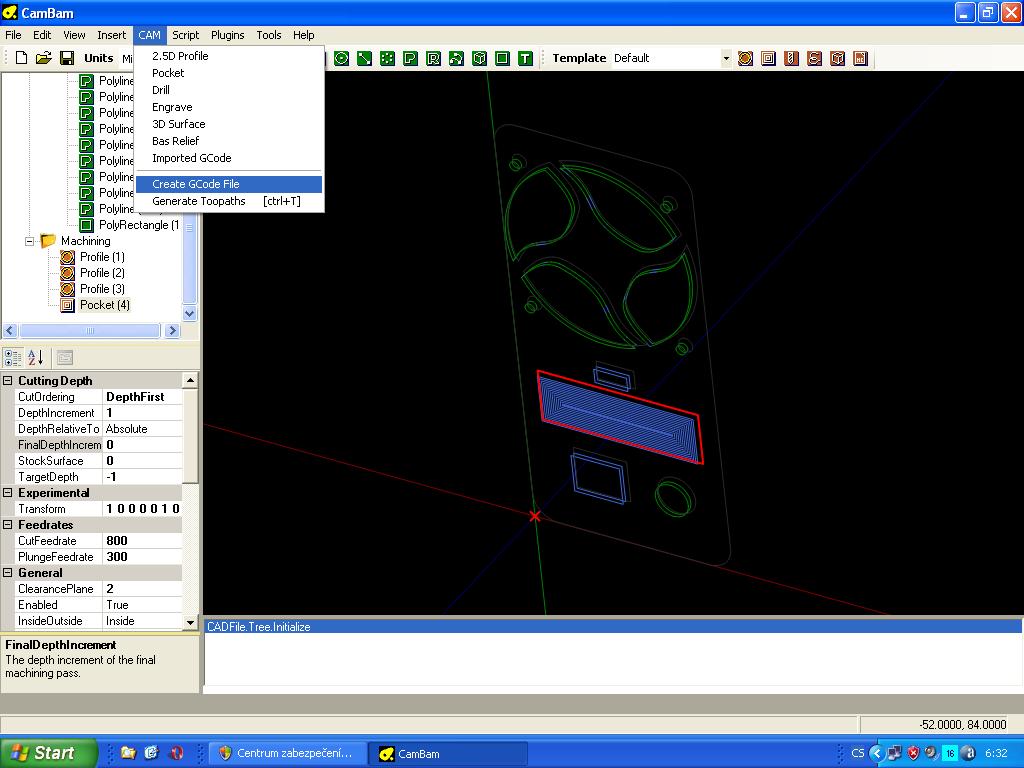1024x768 pixels.
Task: Collapse the Machining folder in tree
Action: 30,241
